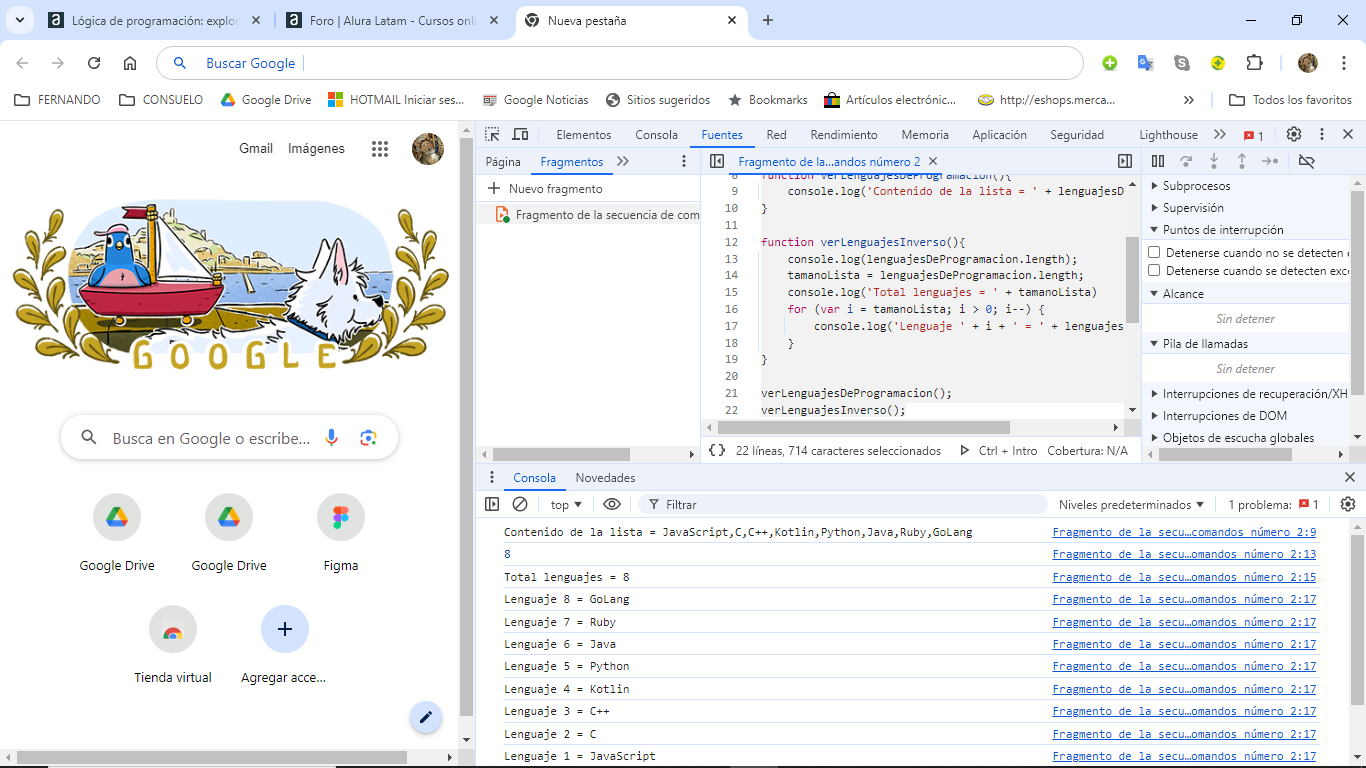Click Nuevo fragmento button

click(x=545, y=189)
